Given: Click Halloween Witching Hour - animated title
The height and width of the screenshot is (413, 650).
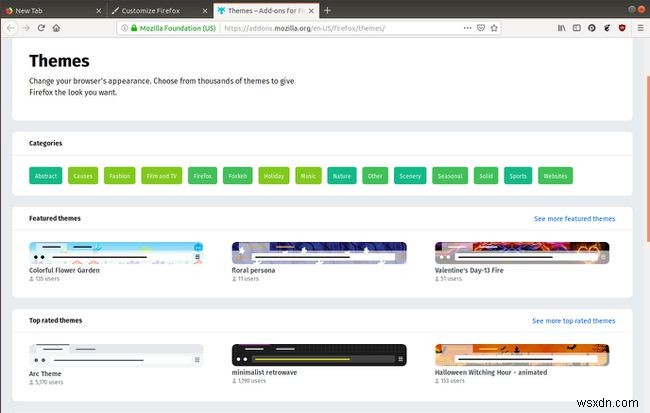Looking at the screenshot, I should (491, 372).
